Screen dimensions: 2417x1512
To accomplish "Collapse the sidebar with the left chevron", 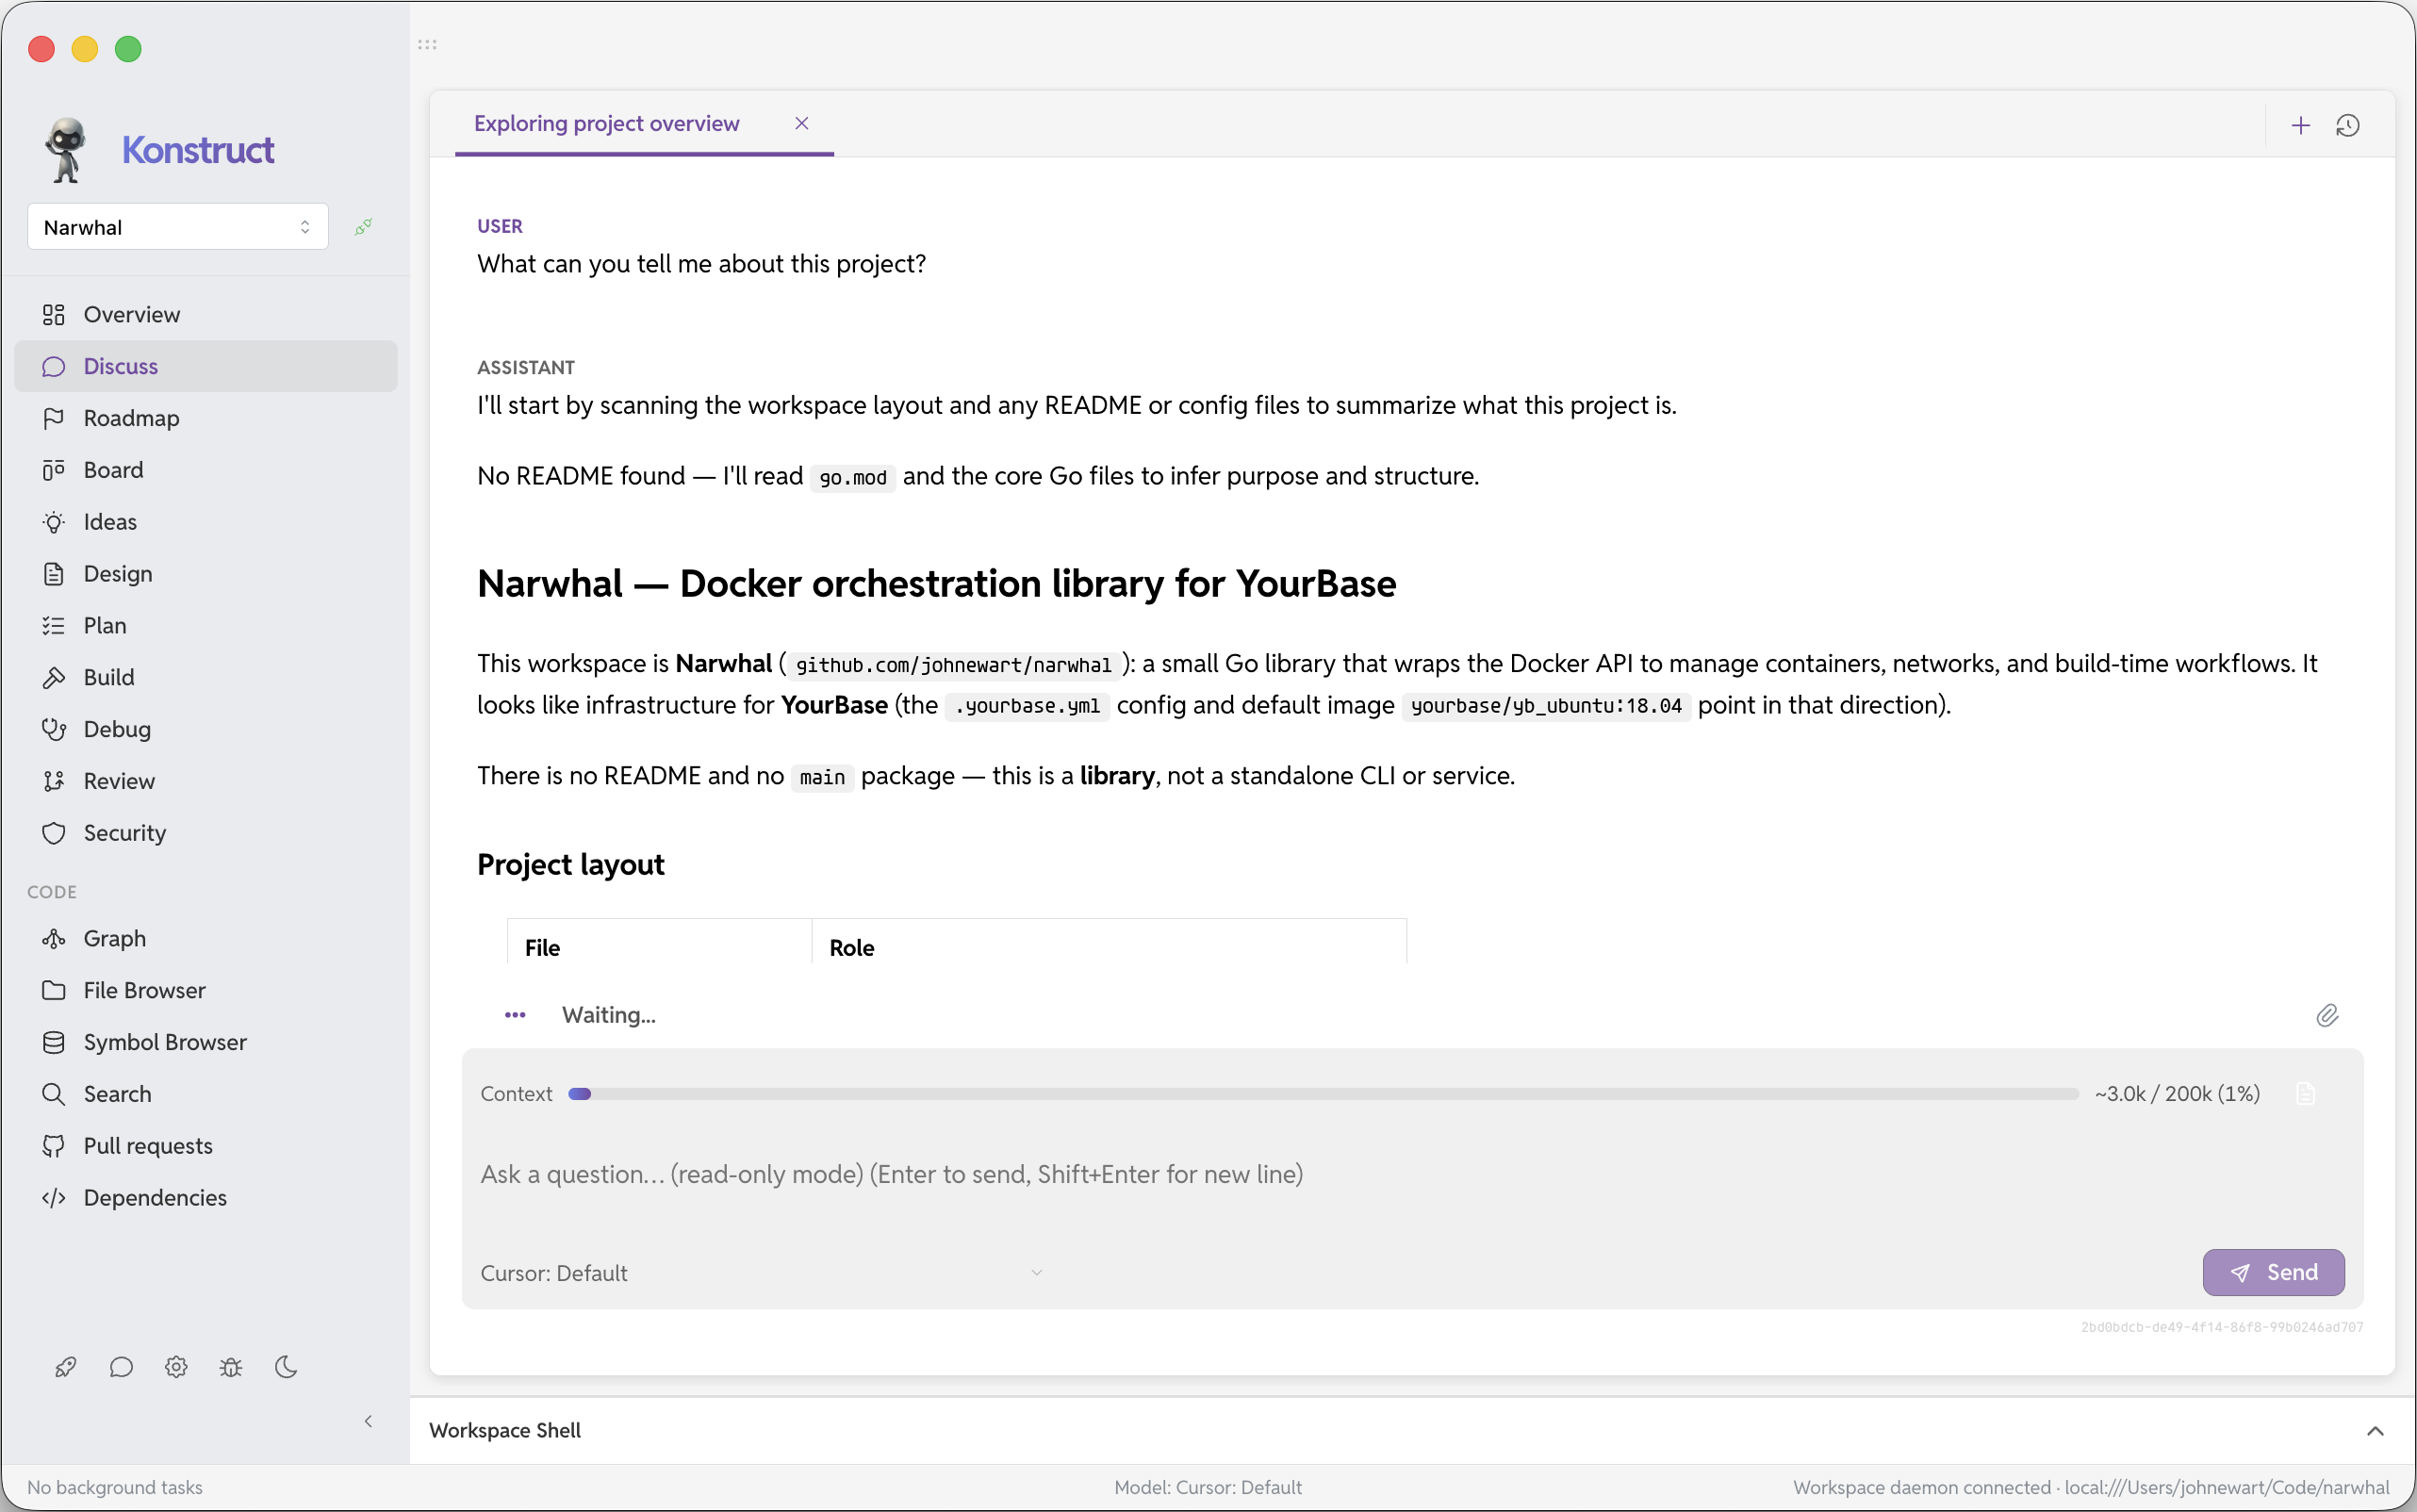I will pos(369,1422).
